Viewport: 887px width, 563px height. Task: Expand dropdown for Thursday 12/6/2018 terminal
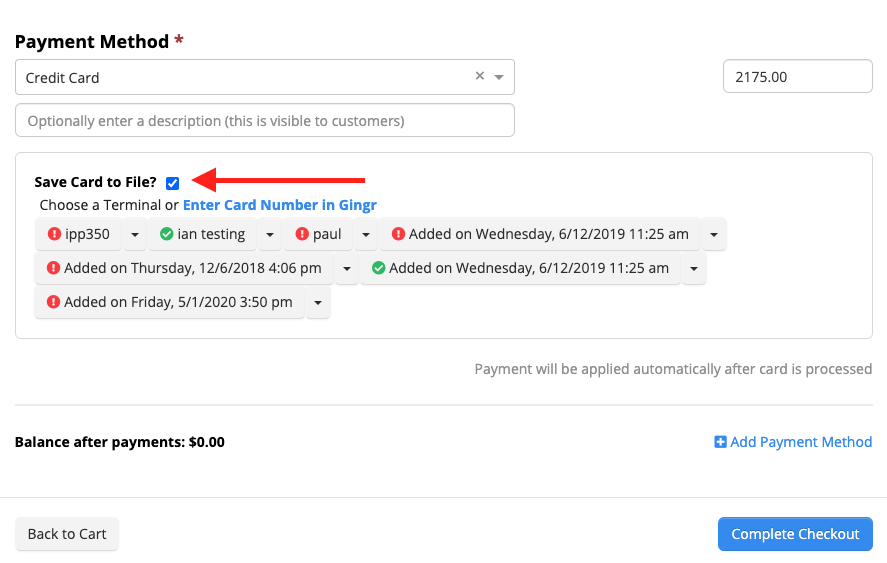pos(347,268)
